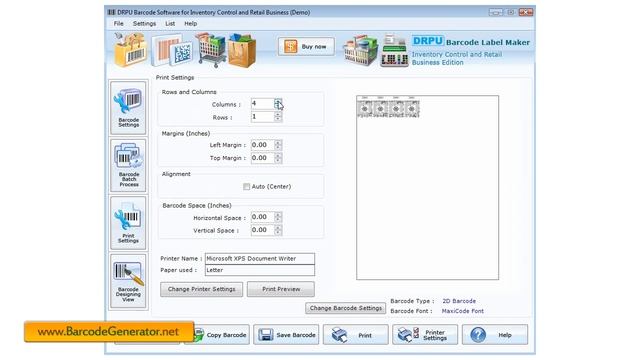
Task: Open Barcode Batch Process panel
Action: 128,165
